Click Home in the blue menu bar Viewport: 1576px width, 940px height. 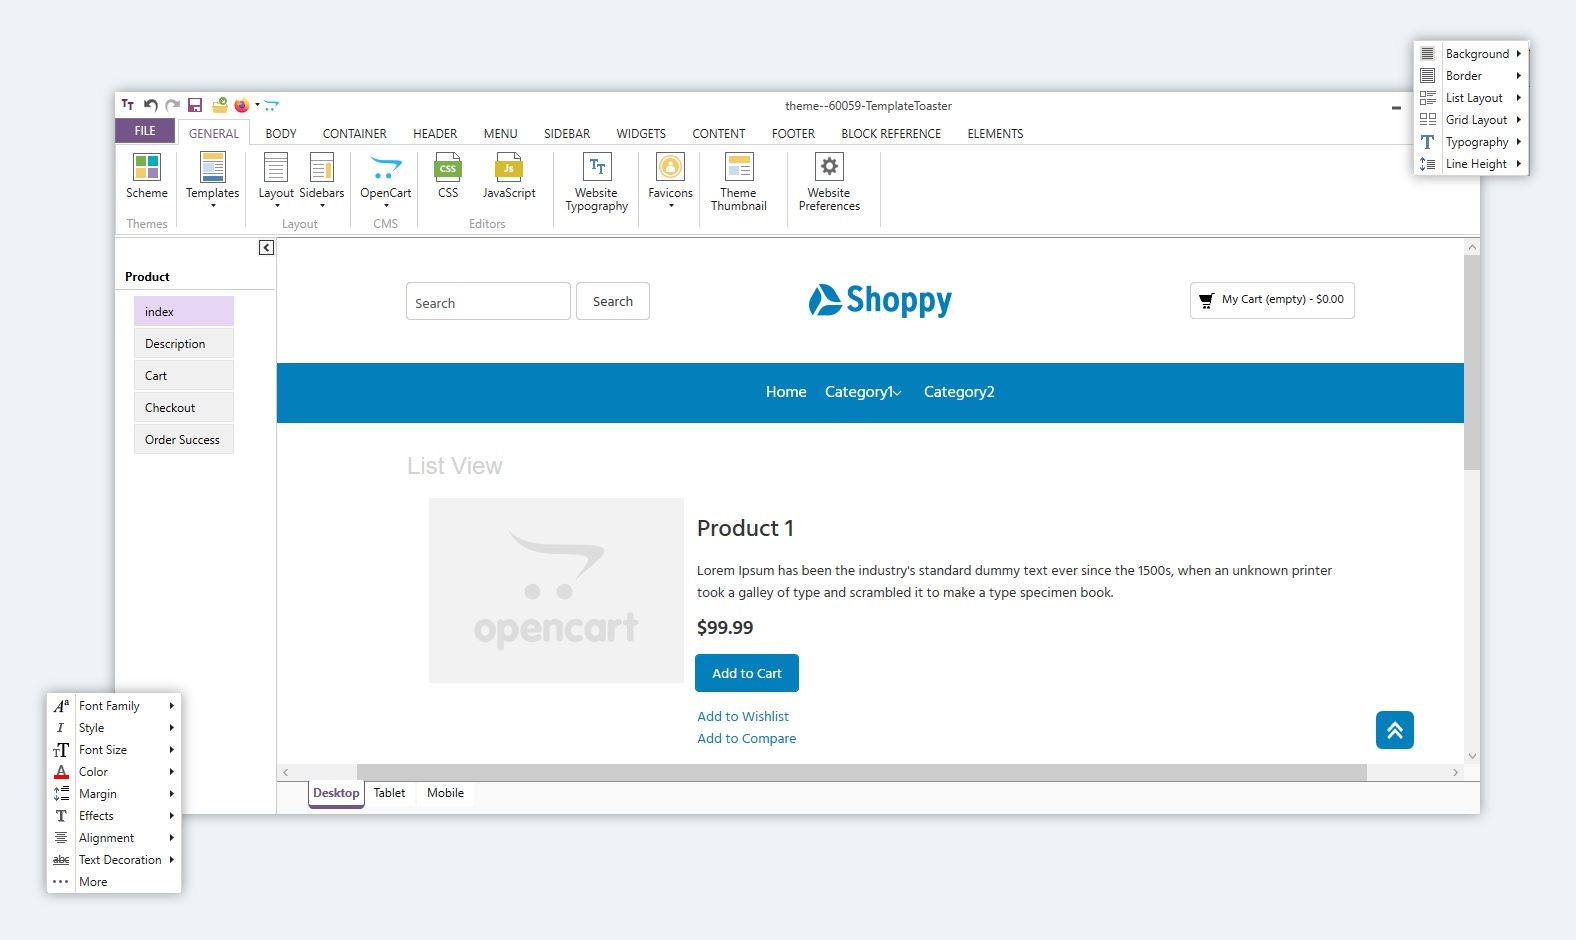786,392
